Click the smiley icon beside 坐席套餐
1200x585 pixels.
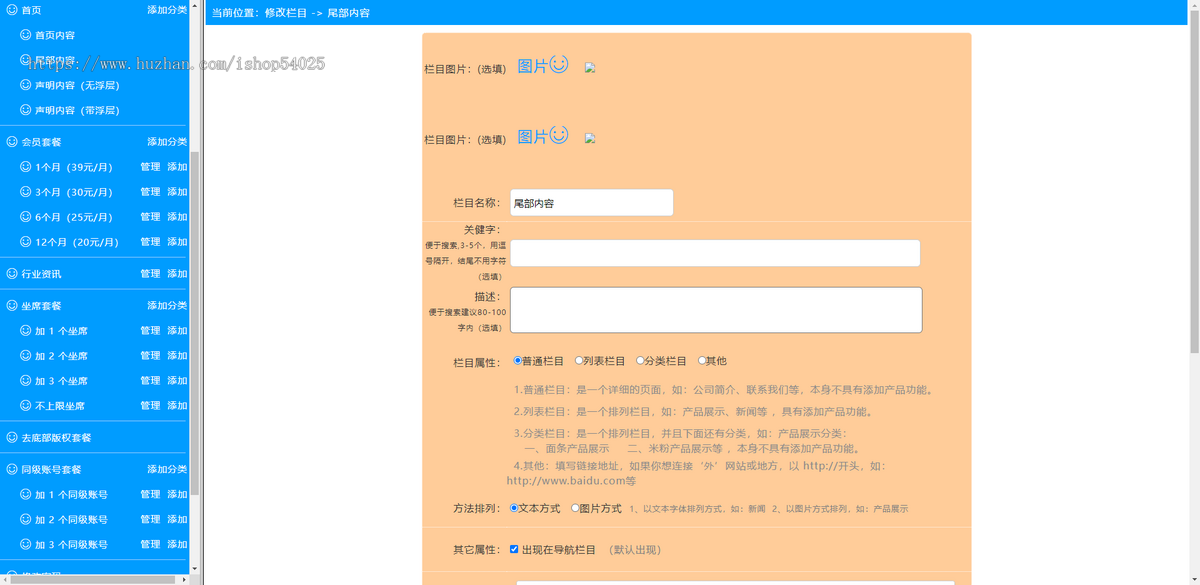12,306
